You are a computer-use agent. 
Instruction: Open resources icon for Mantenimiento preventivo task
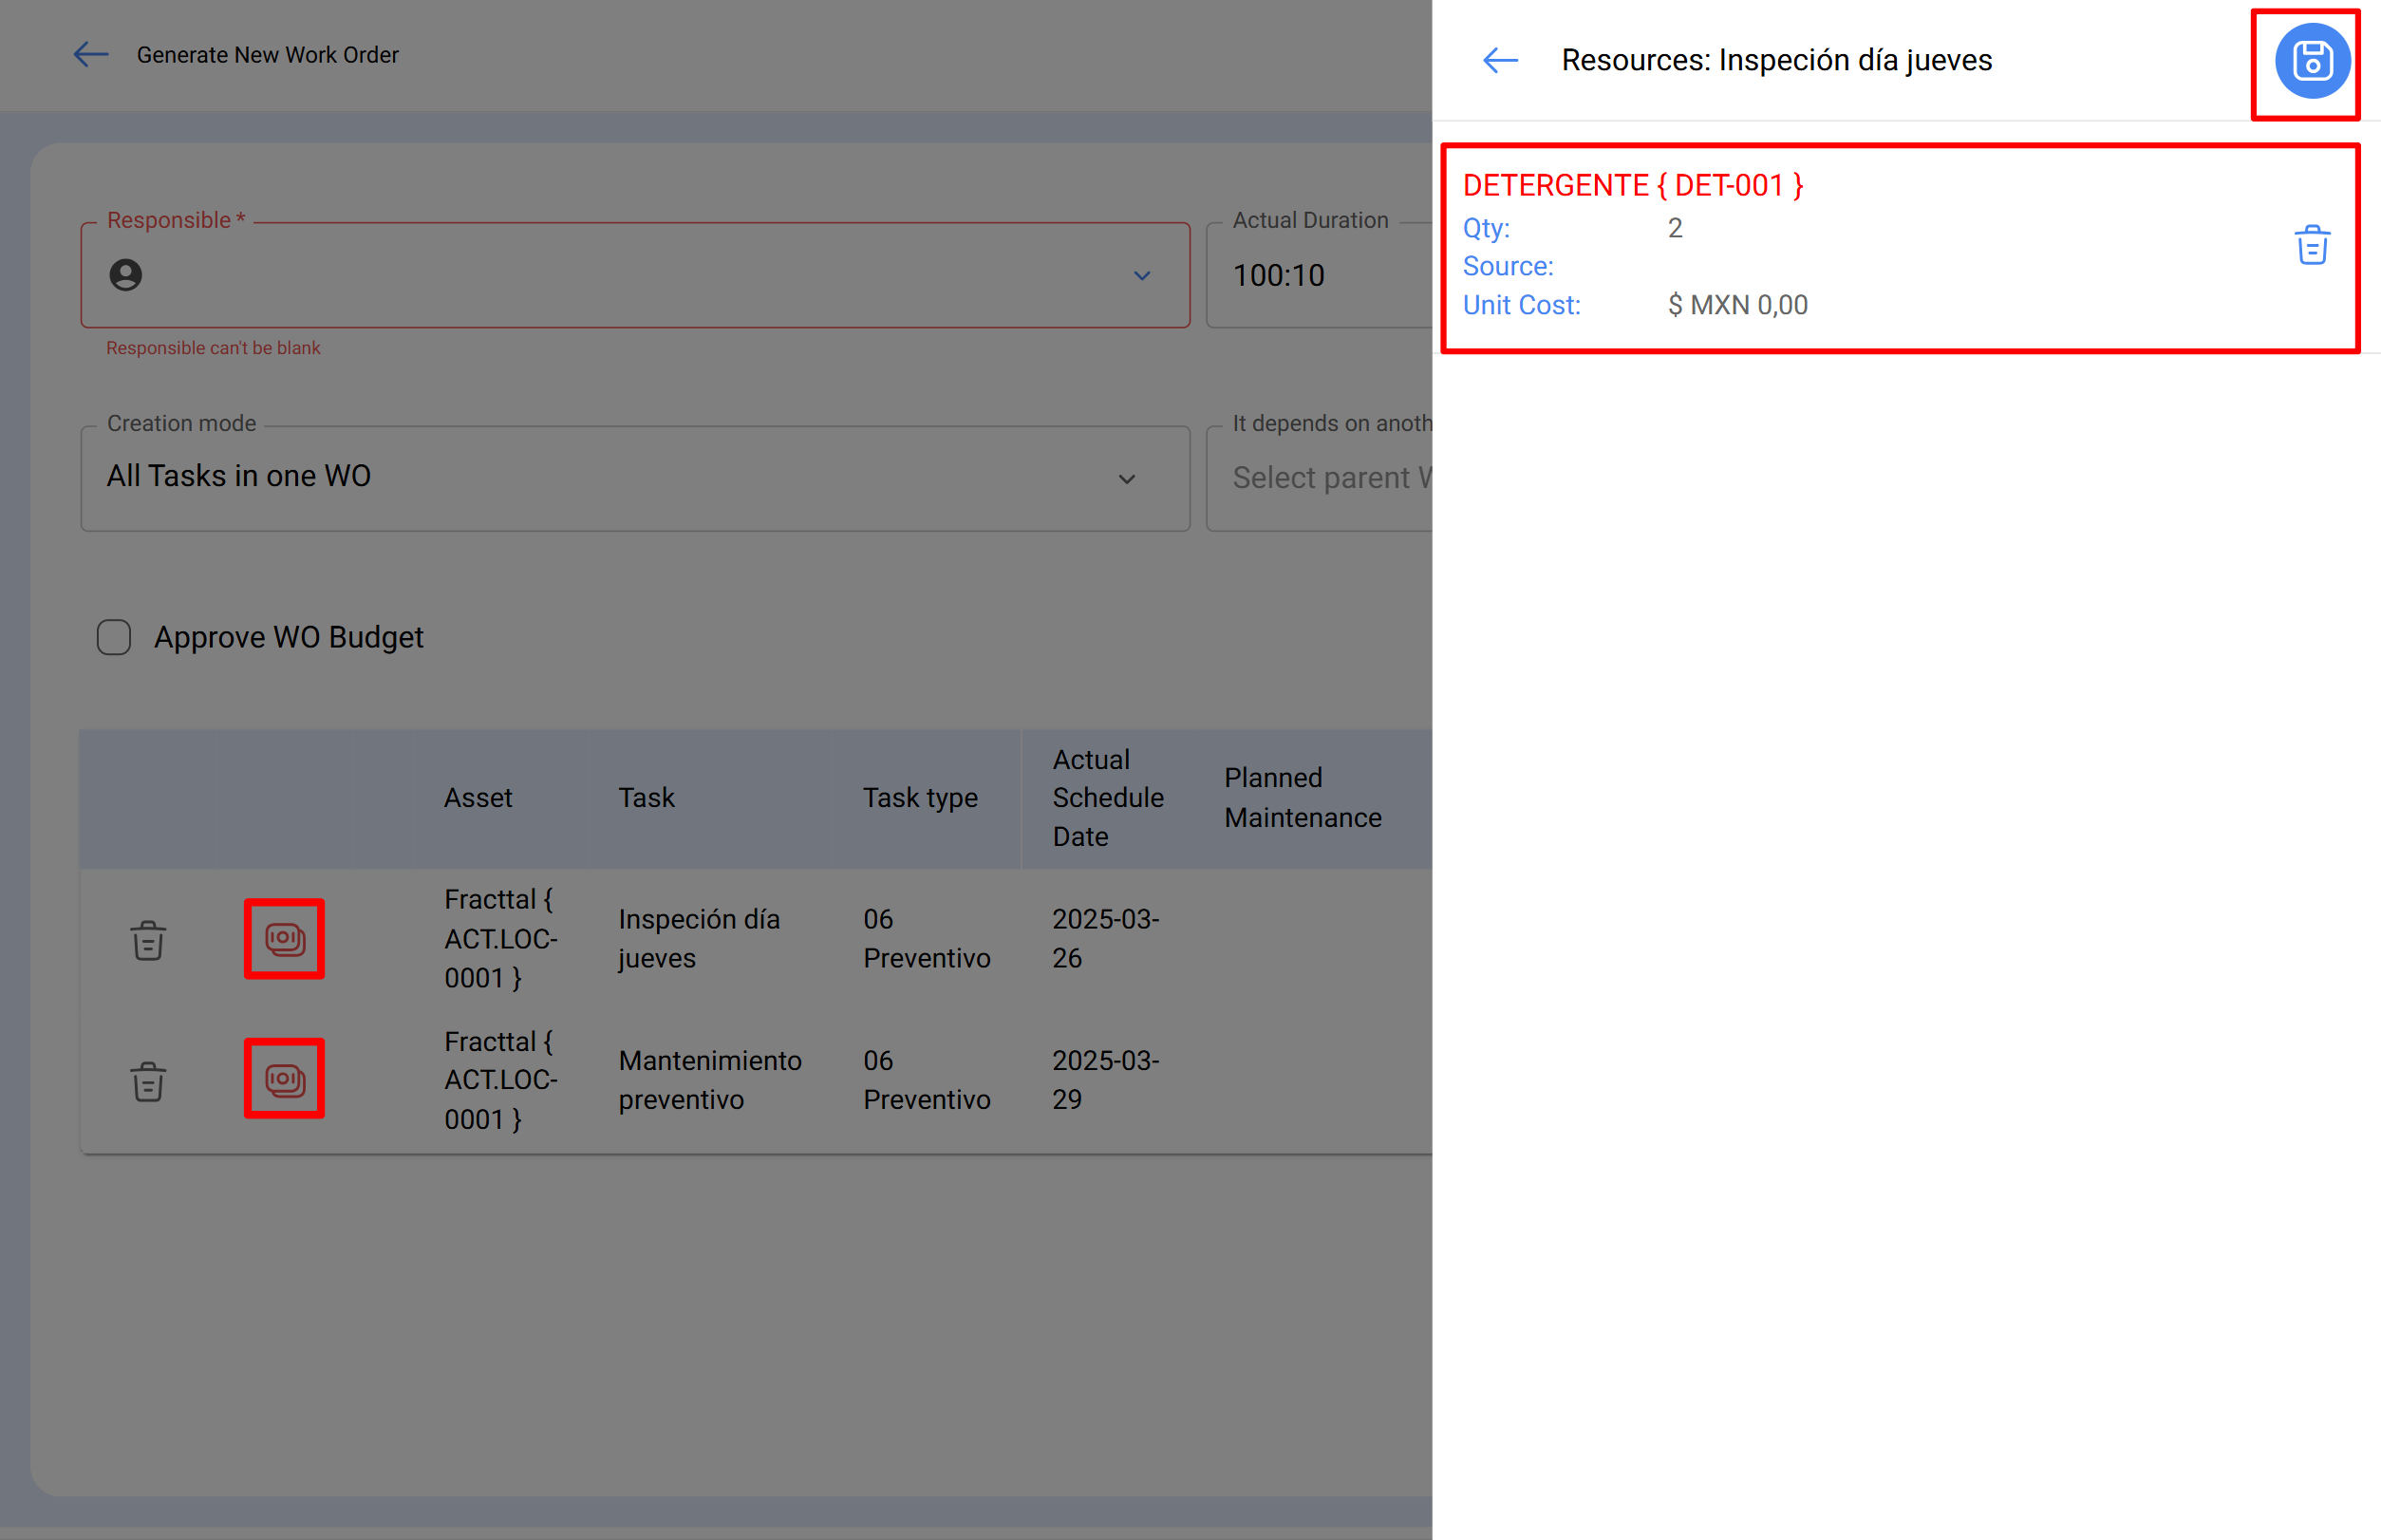click(284, 1079)
